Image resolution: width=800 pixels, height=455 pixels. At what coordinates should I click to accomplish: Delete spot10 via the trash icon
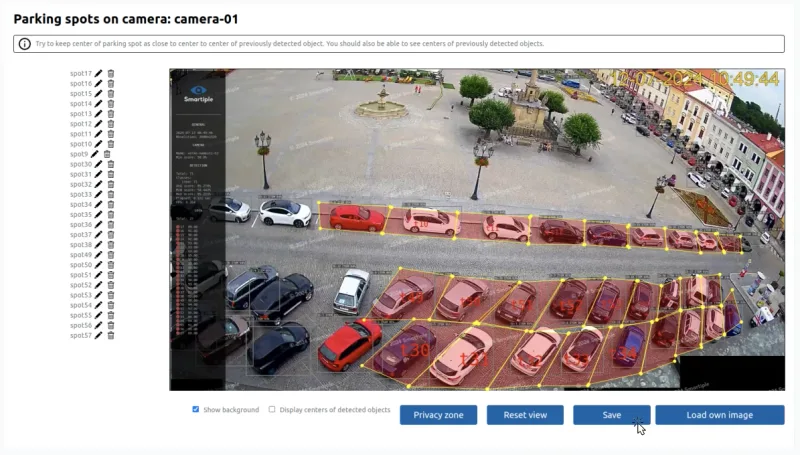tap(111, 144)
